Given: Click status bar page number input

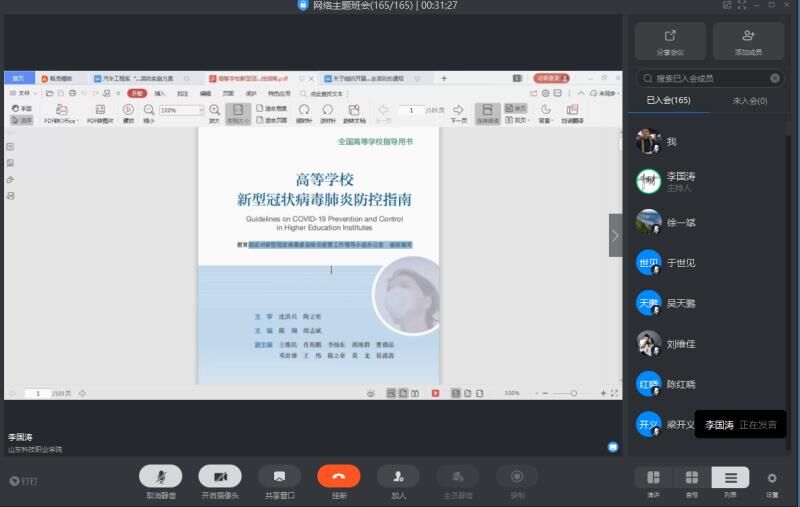Looking at the screenshot, I should click(x=38, y=393).
